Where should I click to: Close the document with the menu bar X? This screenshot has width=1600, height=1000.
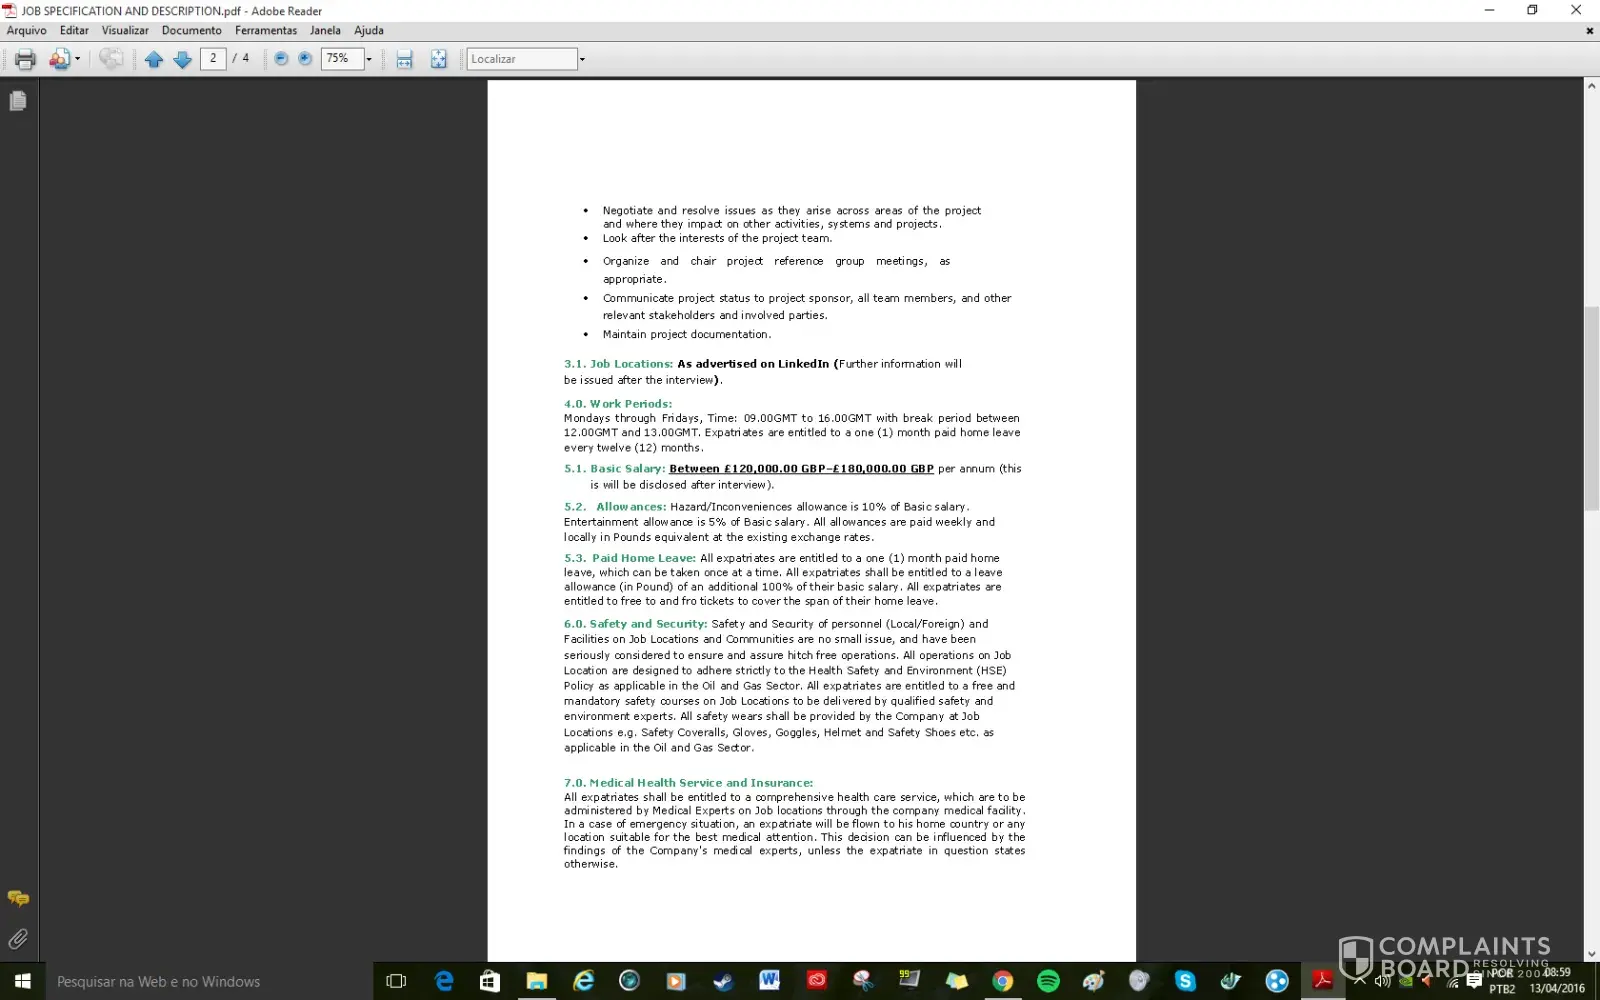coord(1589,31)
